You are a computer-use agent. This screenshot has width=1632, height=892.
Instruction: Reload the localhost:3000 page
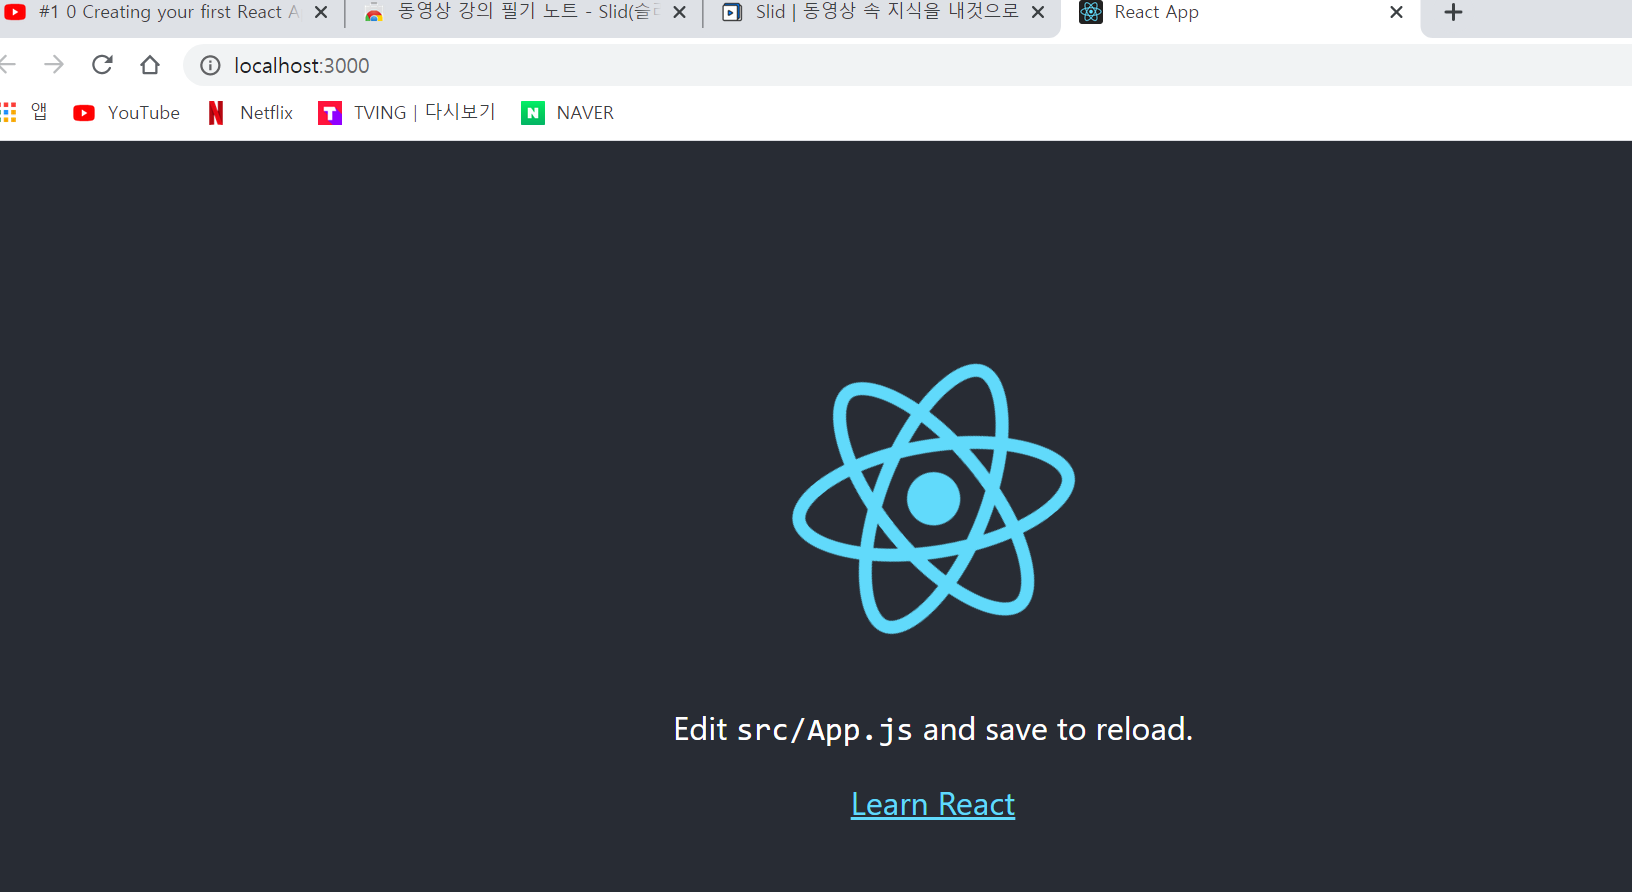pyautogui.click(x=102, y=65)
